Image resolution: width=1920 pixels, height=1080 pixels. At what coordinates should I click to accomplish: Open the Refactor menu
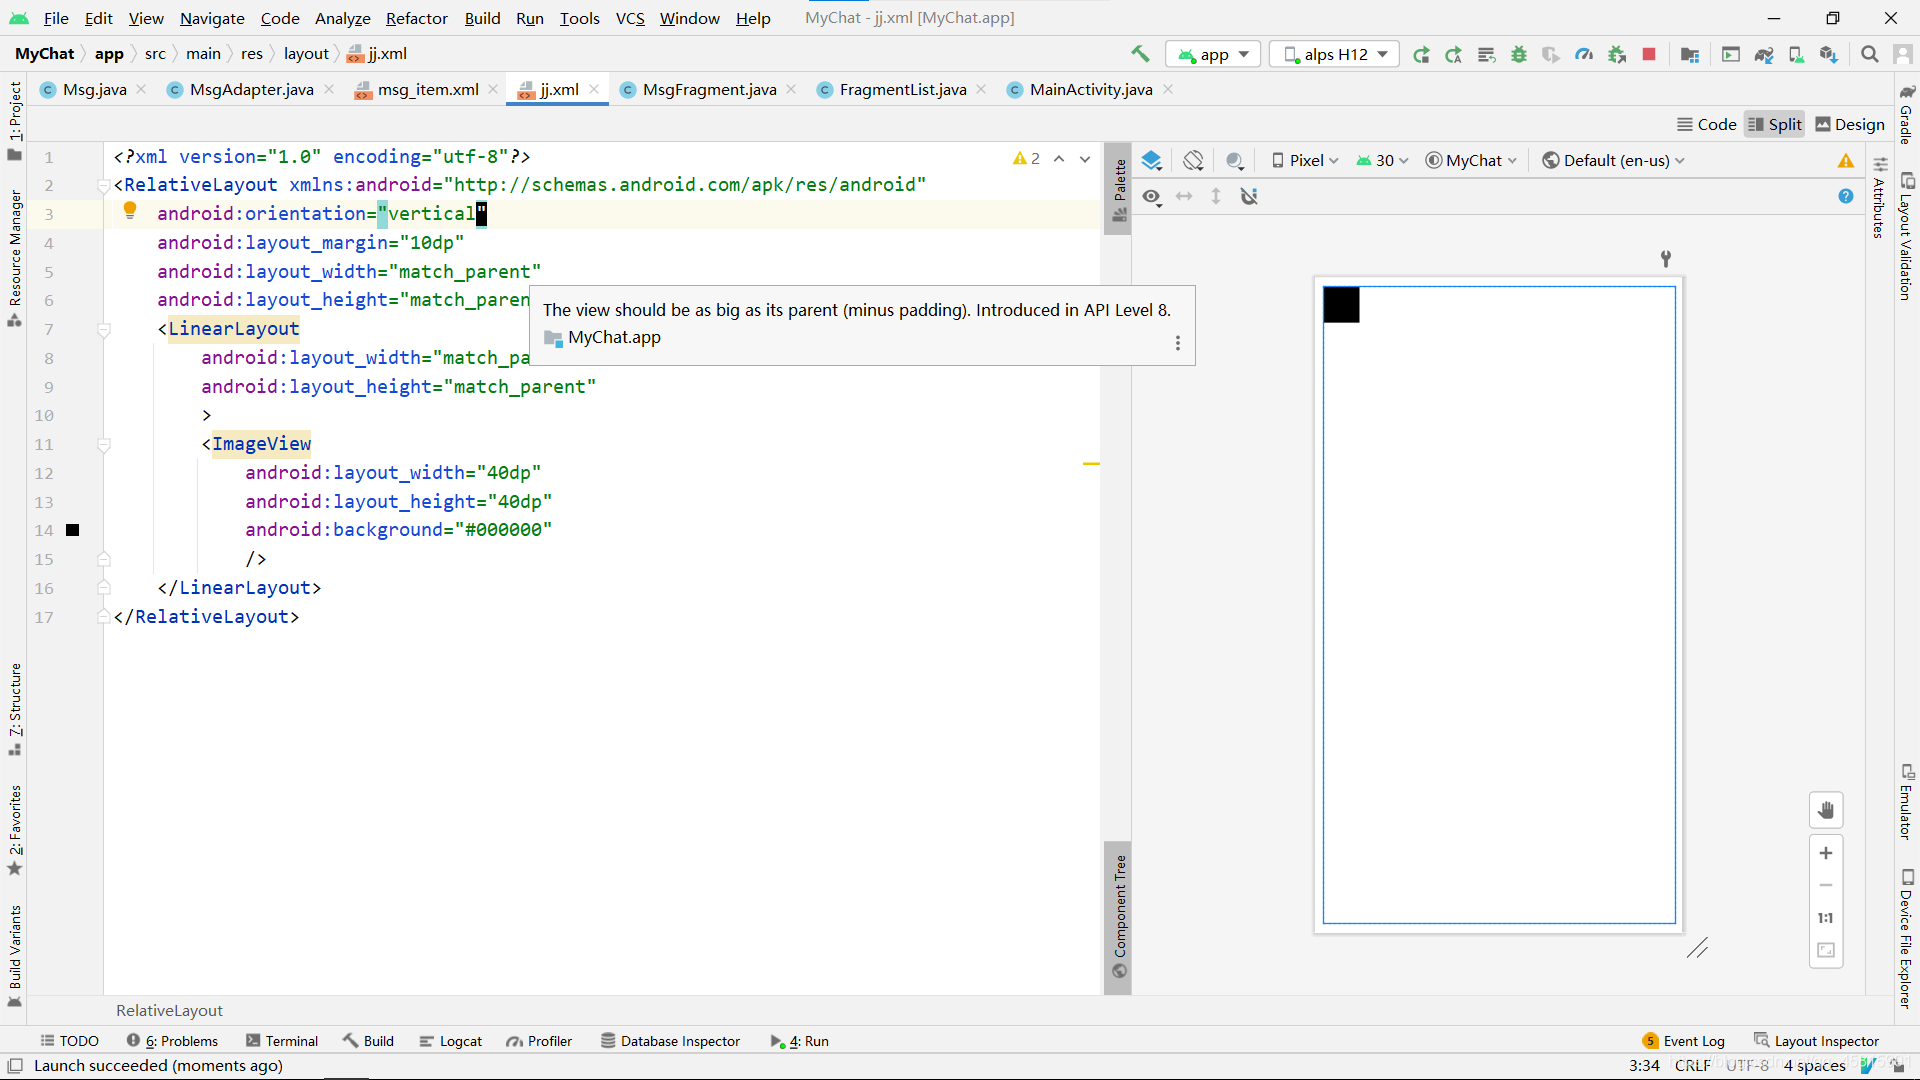point(417,18)
